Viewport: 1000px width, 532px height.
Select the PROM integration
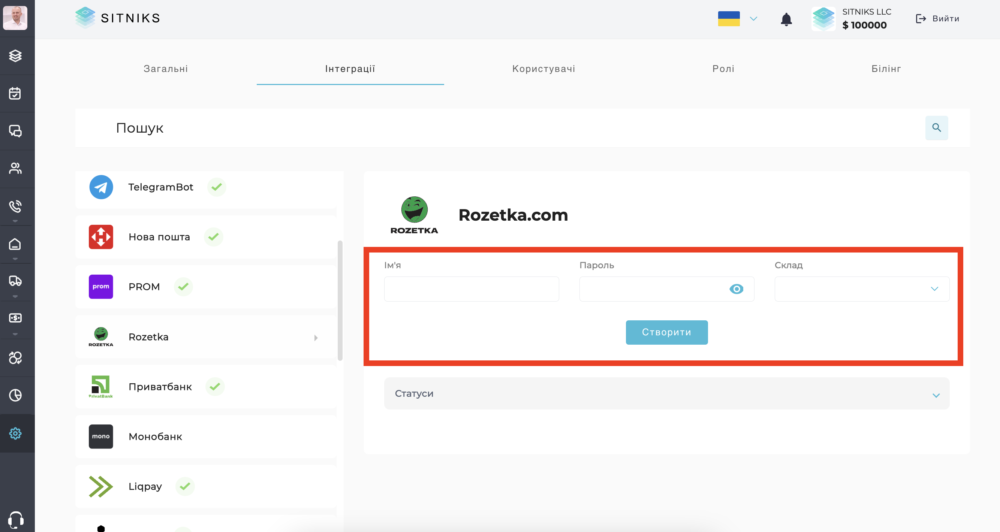click(x=205, y=286)
